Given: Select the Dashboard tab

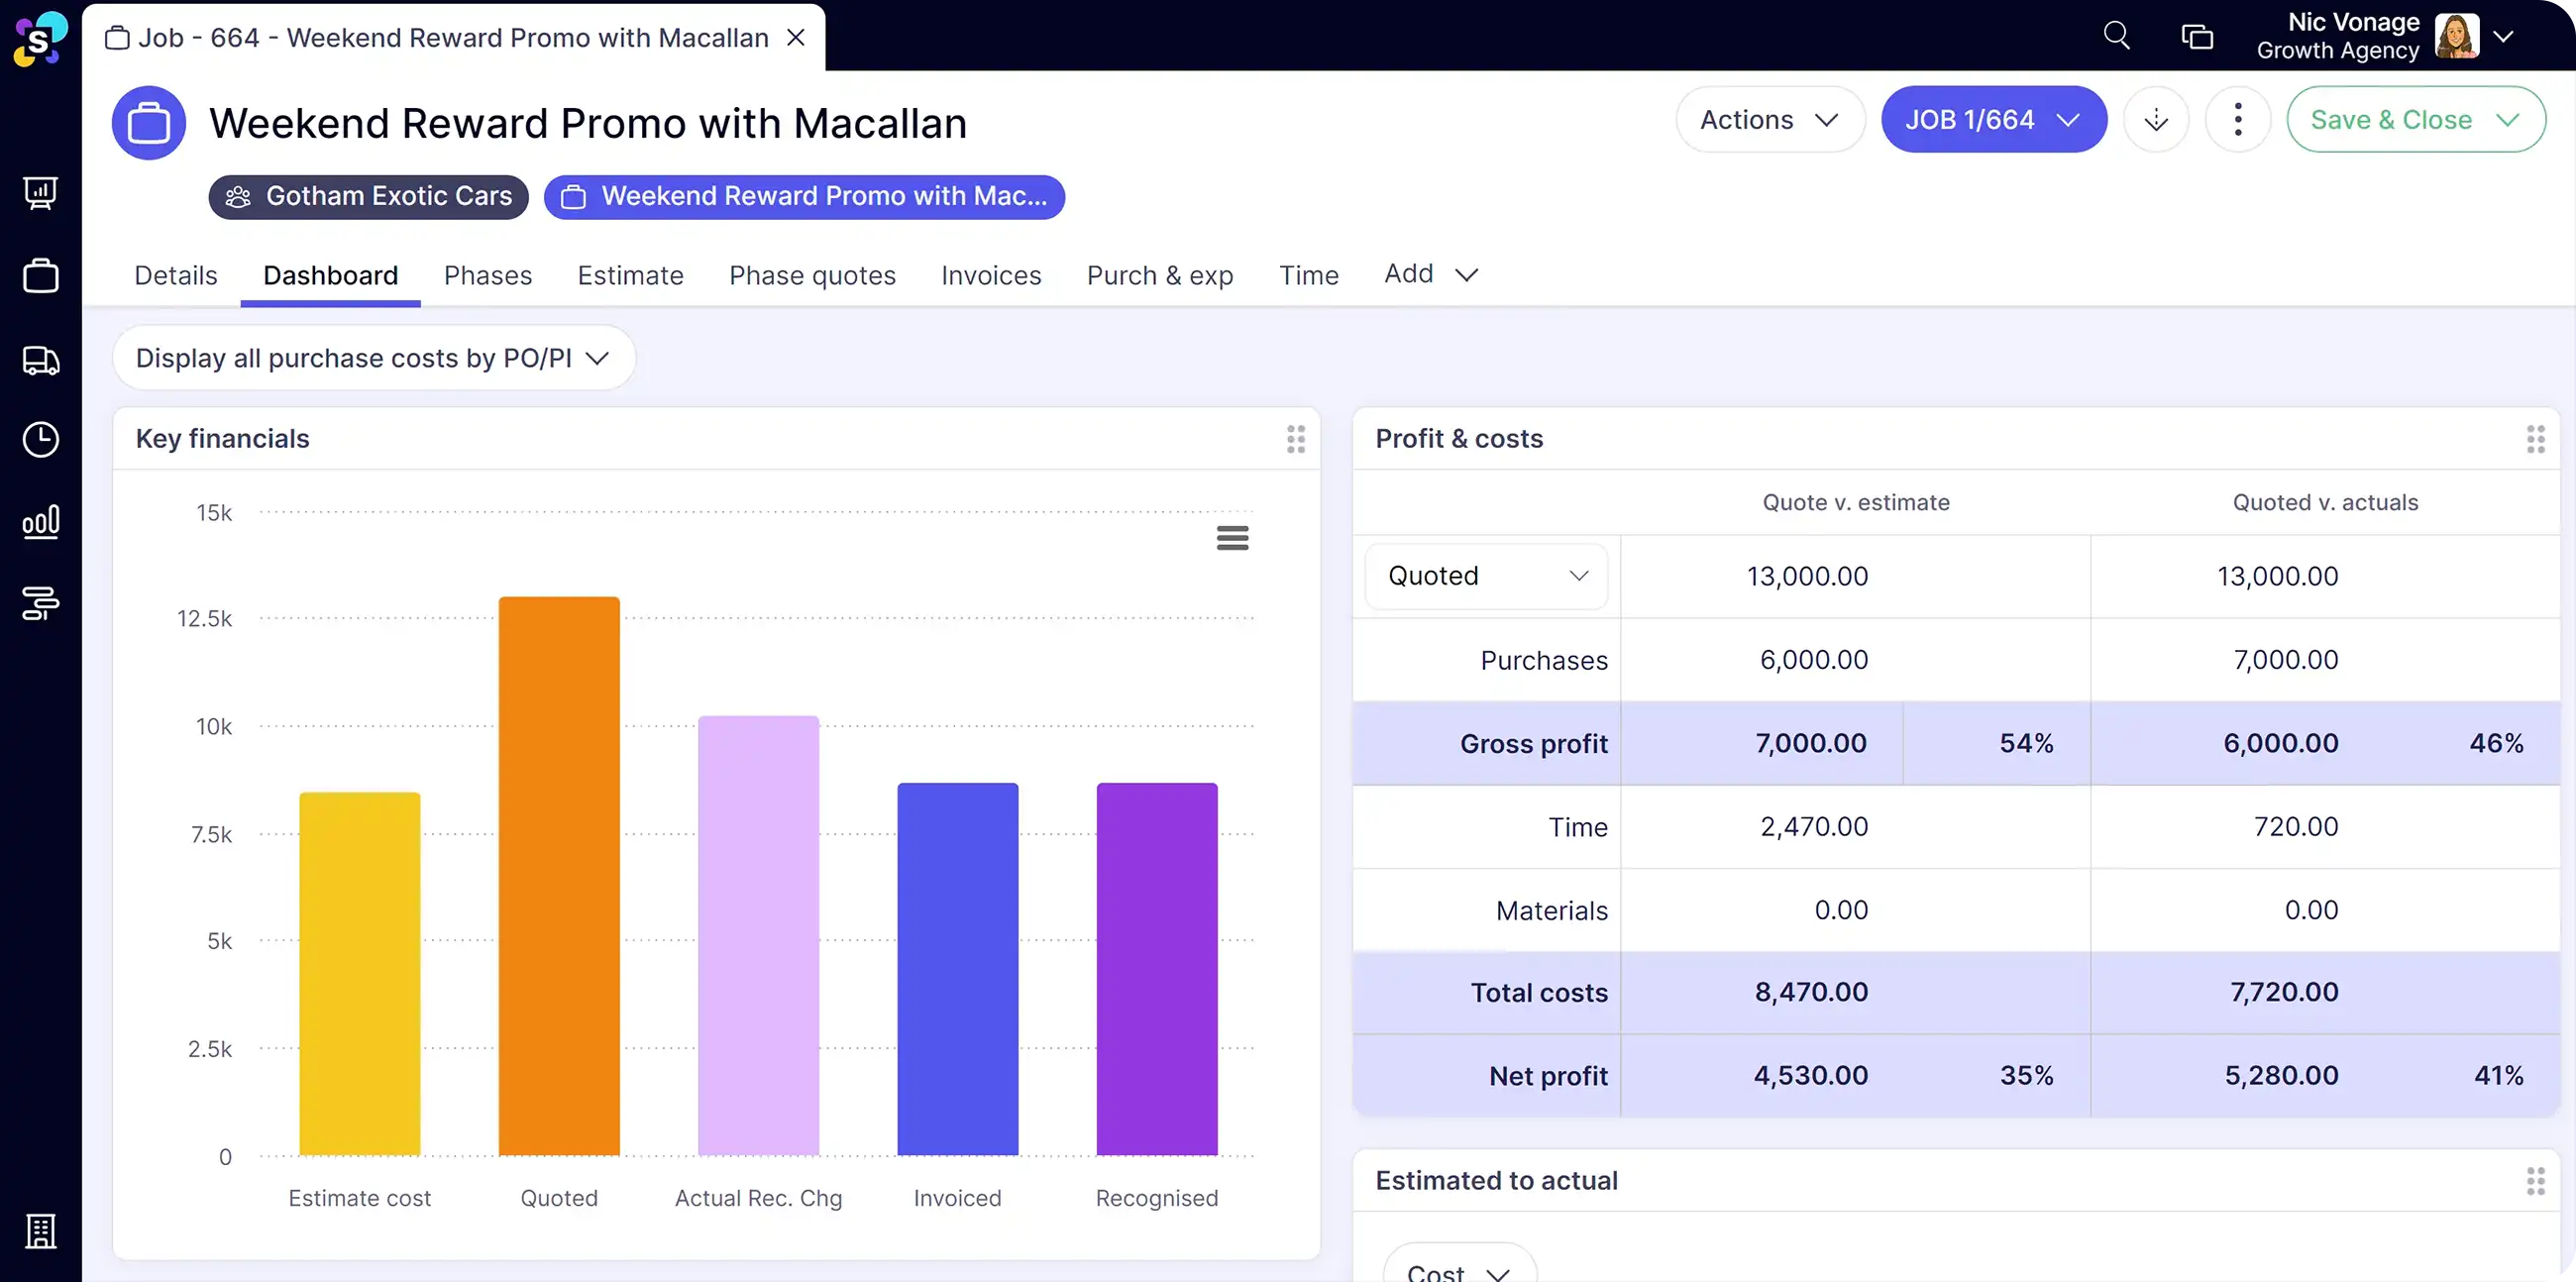Looking at the screenshot, I should [x=330, y=275].
